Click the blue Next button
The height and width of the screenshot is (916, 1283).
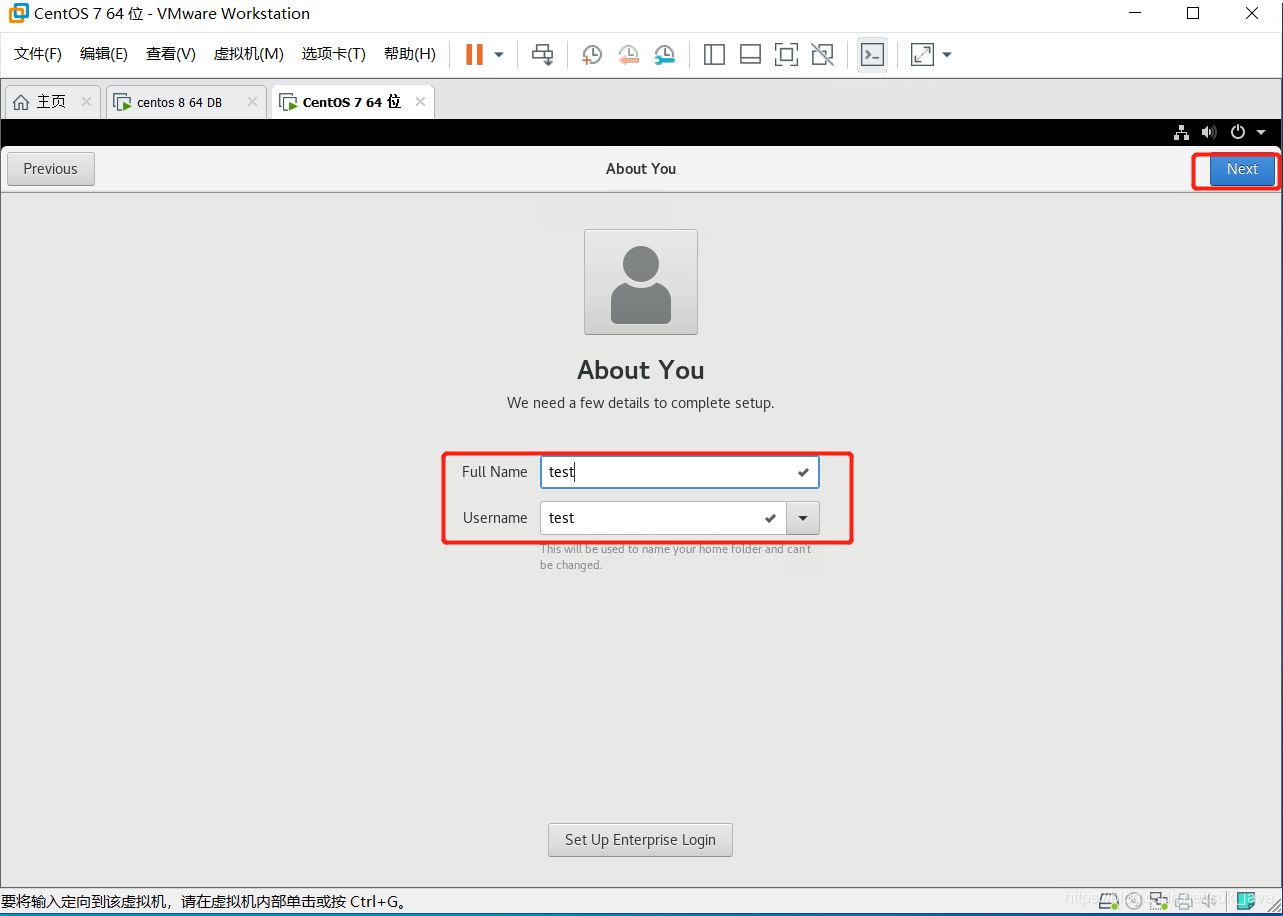[1242, 169]
